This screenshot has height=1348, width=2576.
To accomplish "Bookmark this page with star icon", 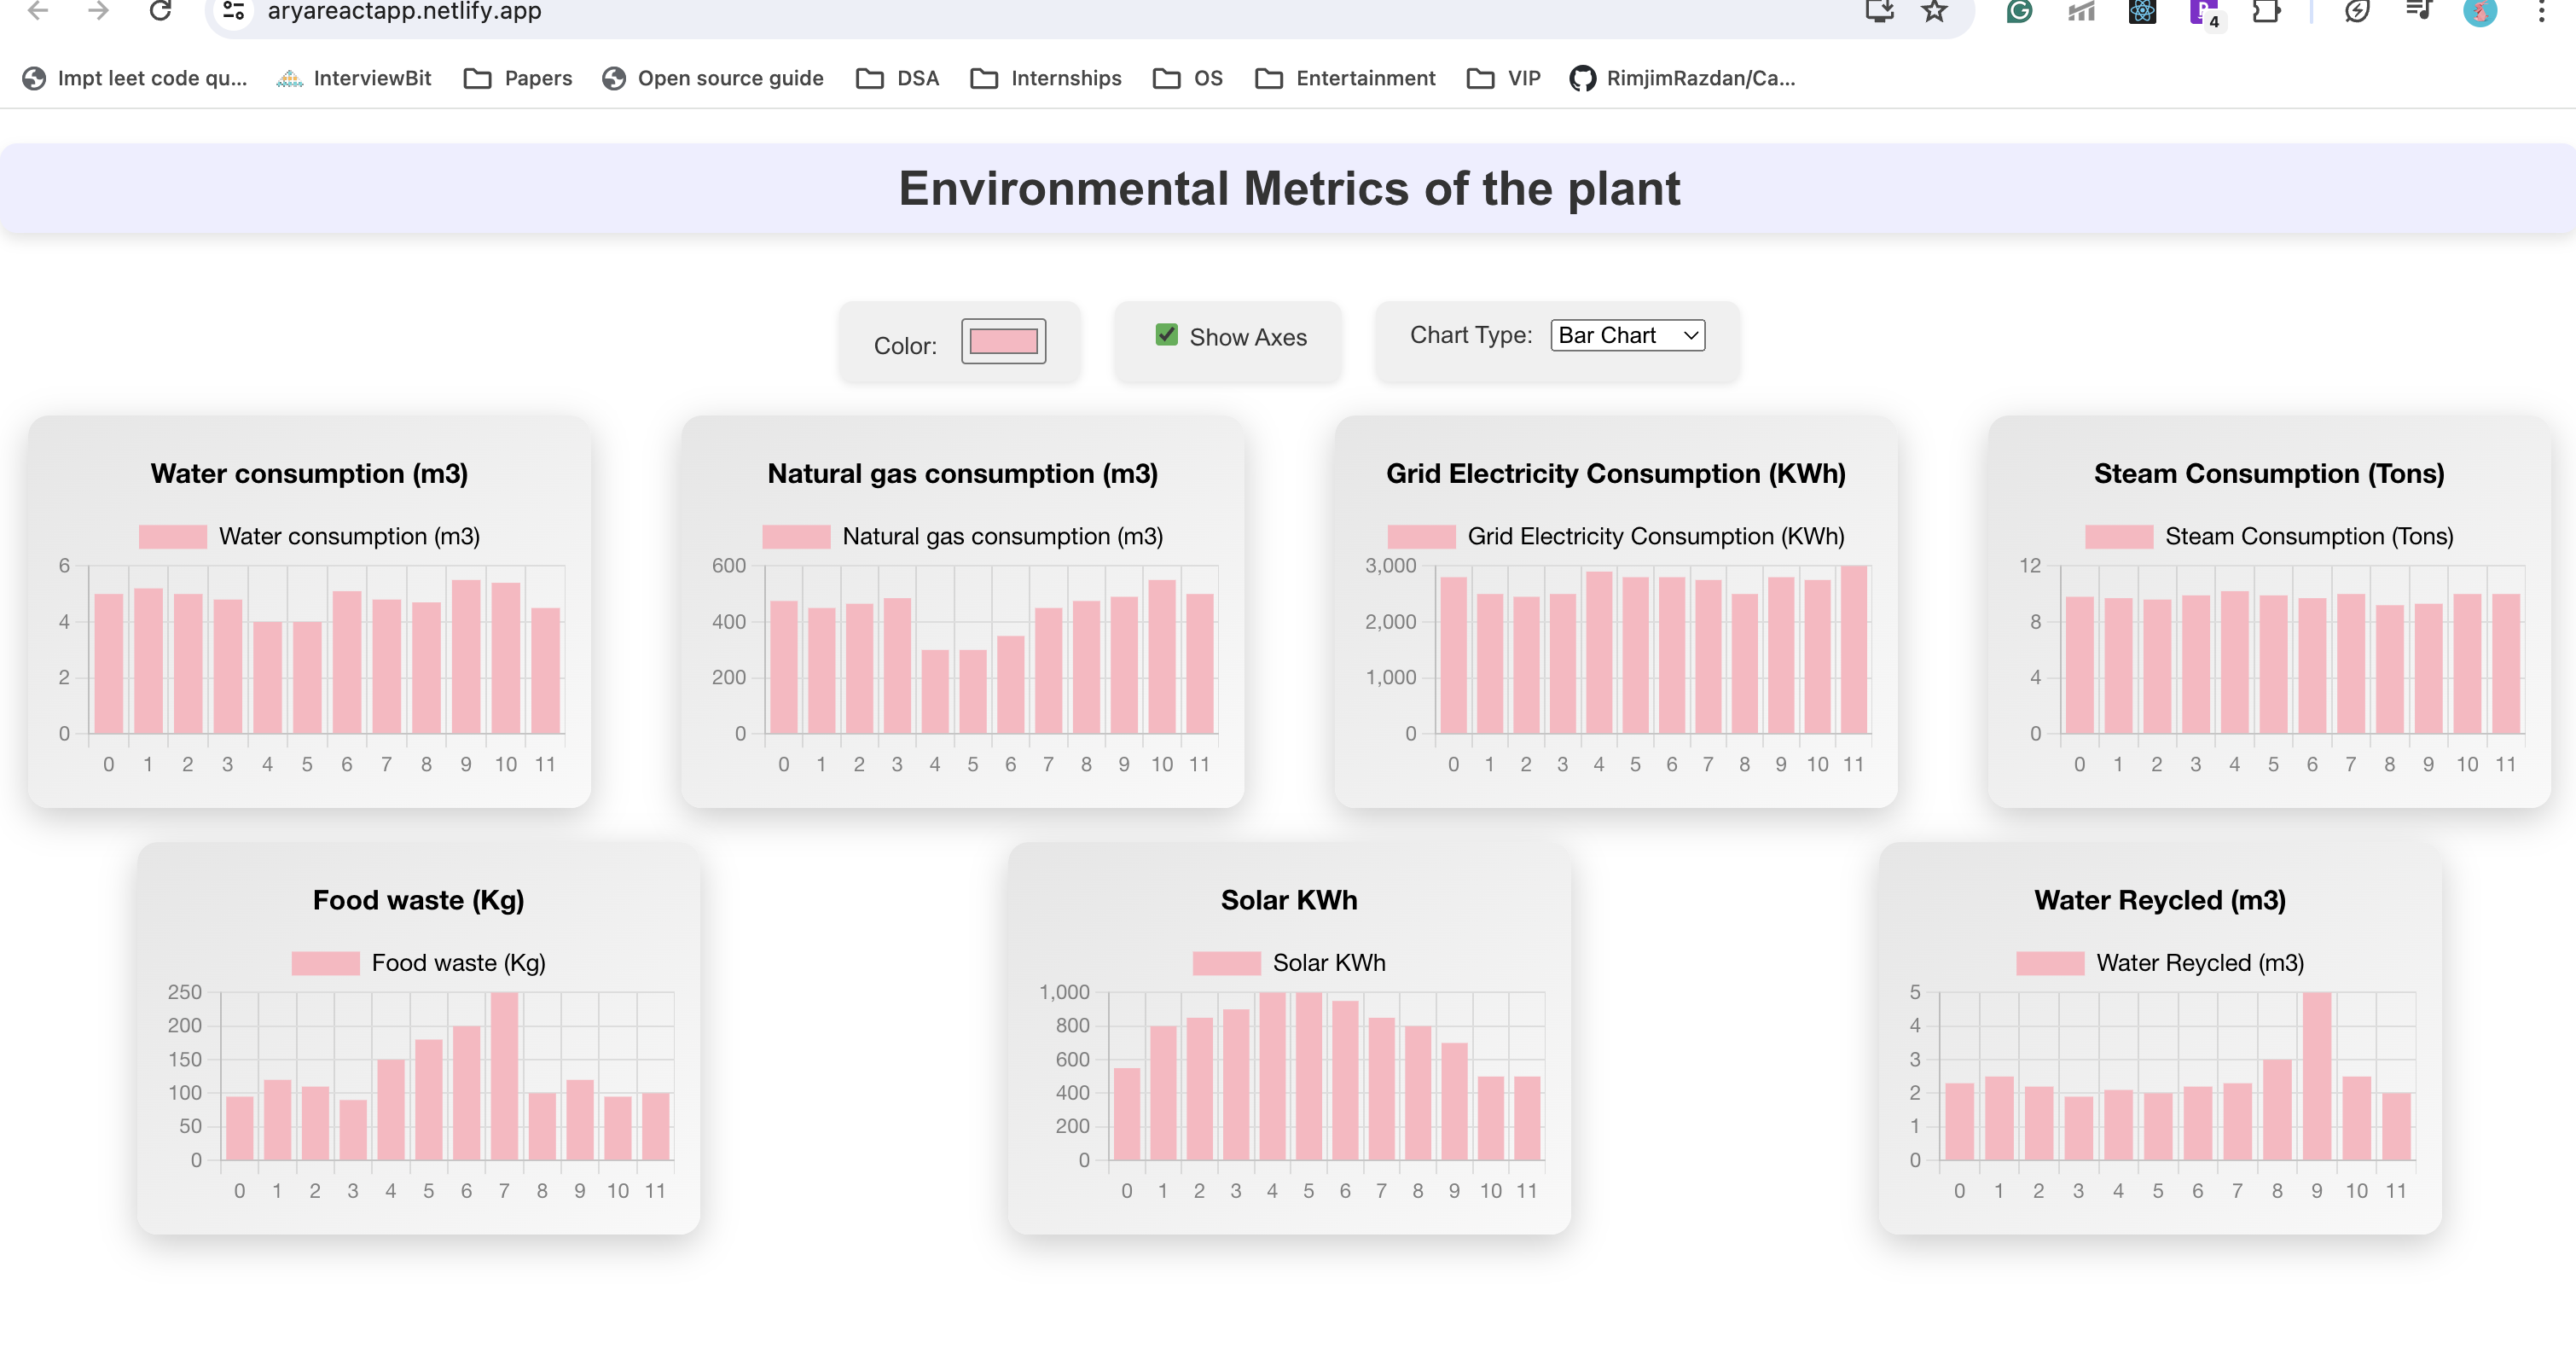I will (x=1934, y=11).
